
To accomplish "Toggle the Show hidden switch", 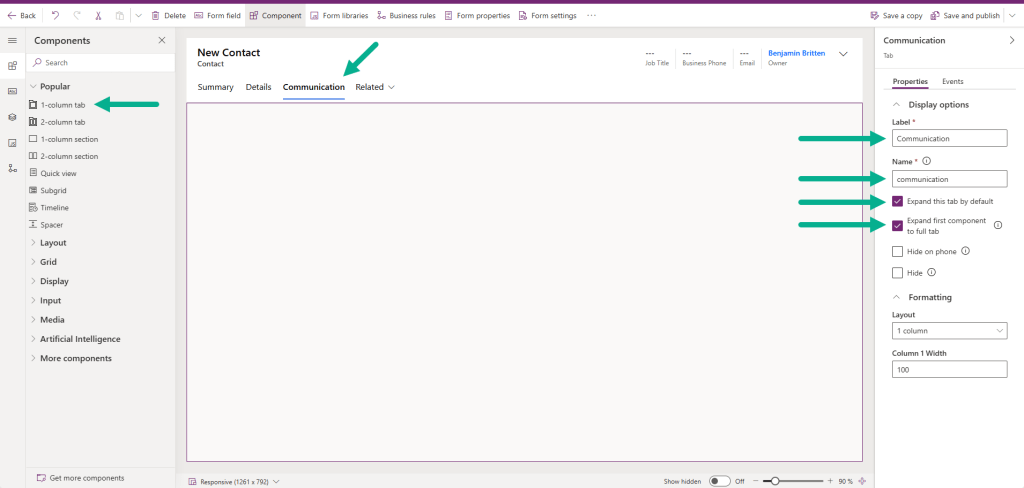I will (719, 481).
